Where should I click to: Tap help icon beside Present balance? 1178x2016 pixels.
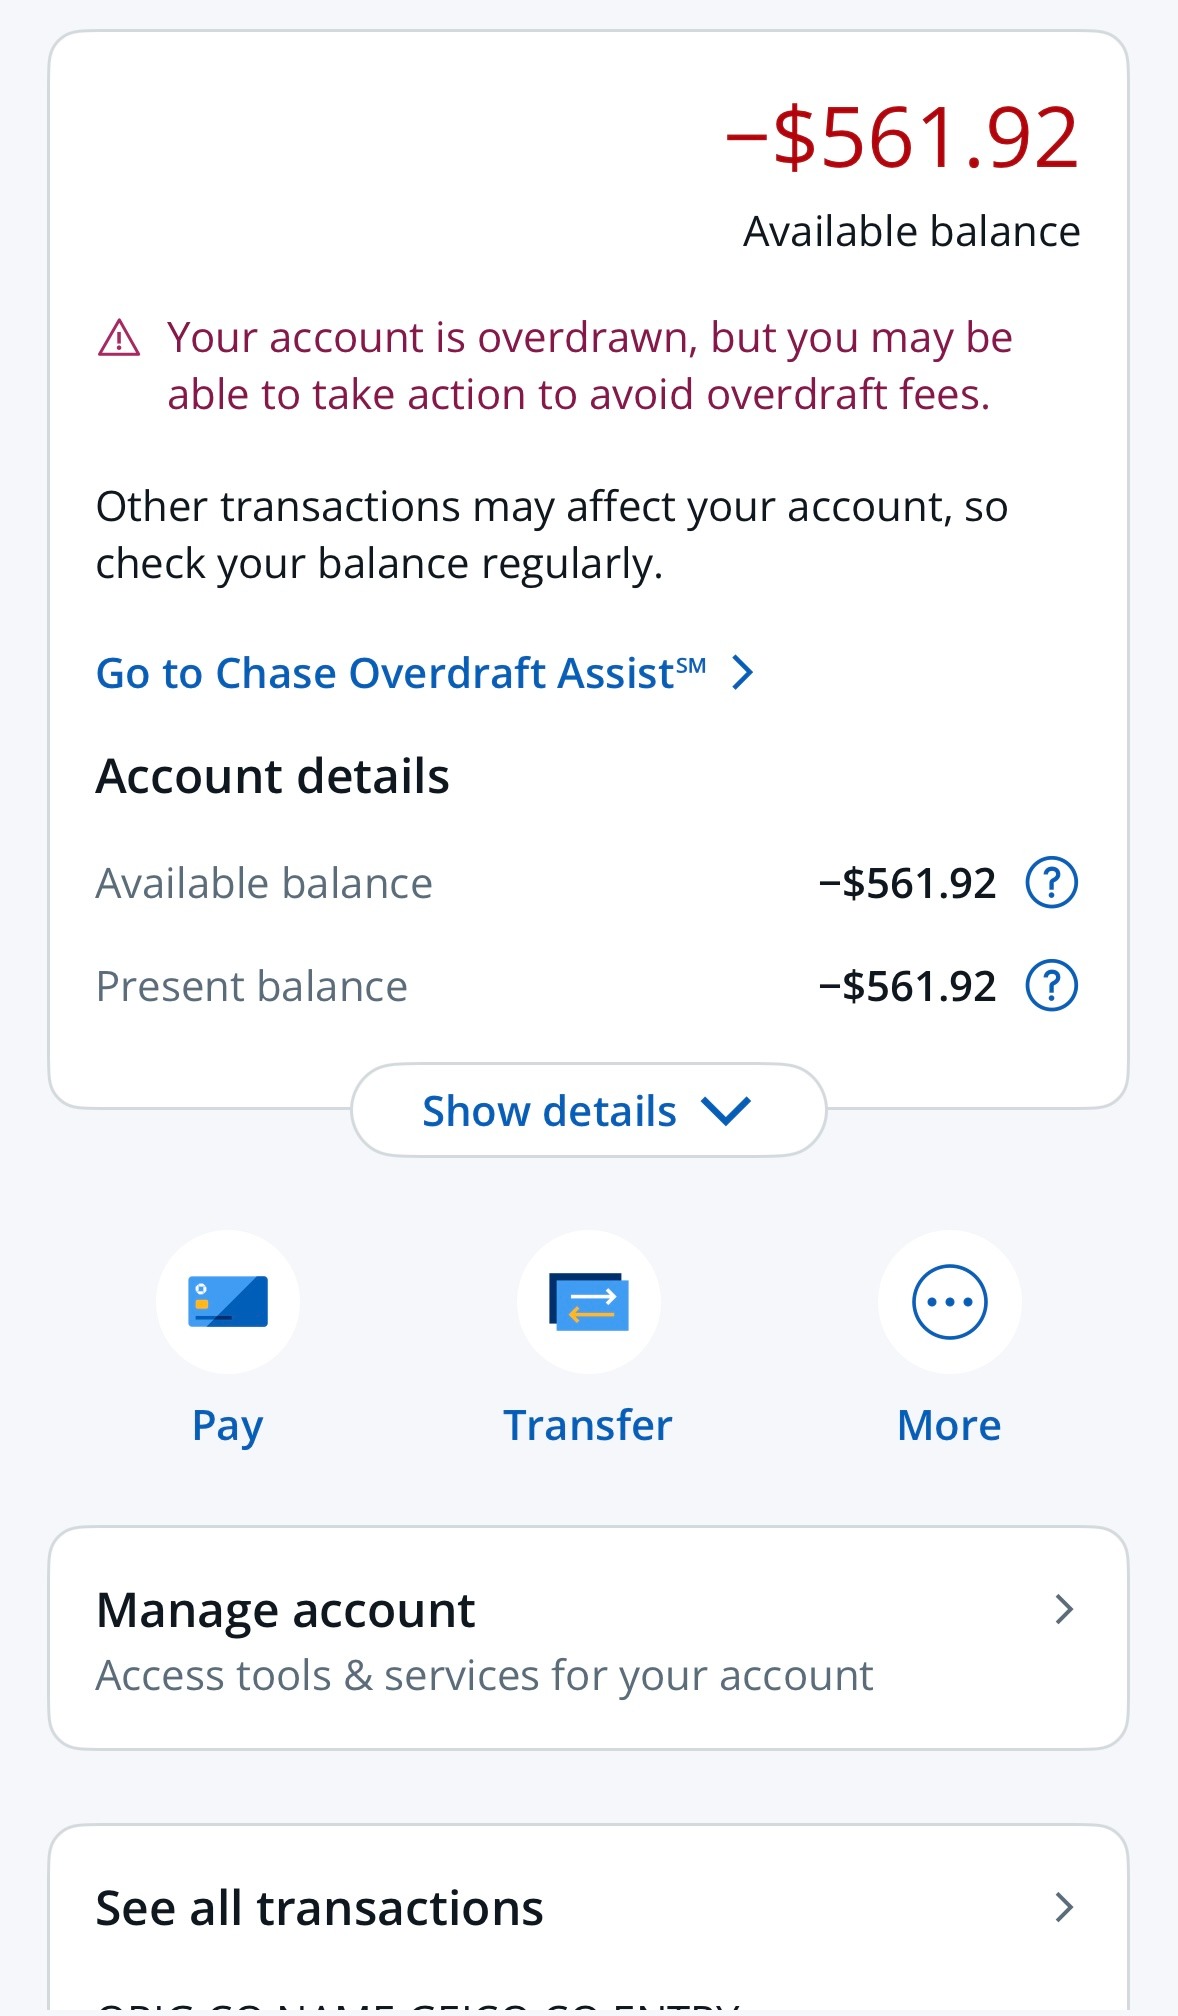(1051, 986)
